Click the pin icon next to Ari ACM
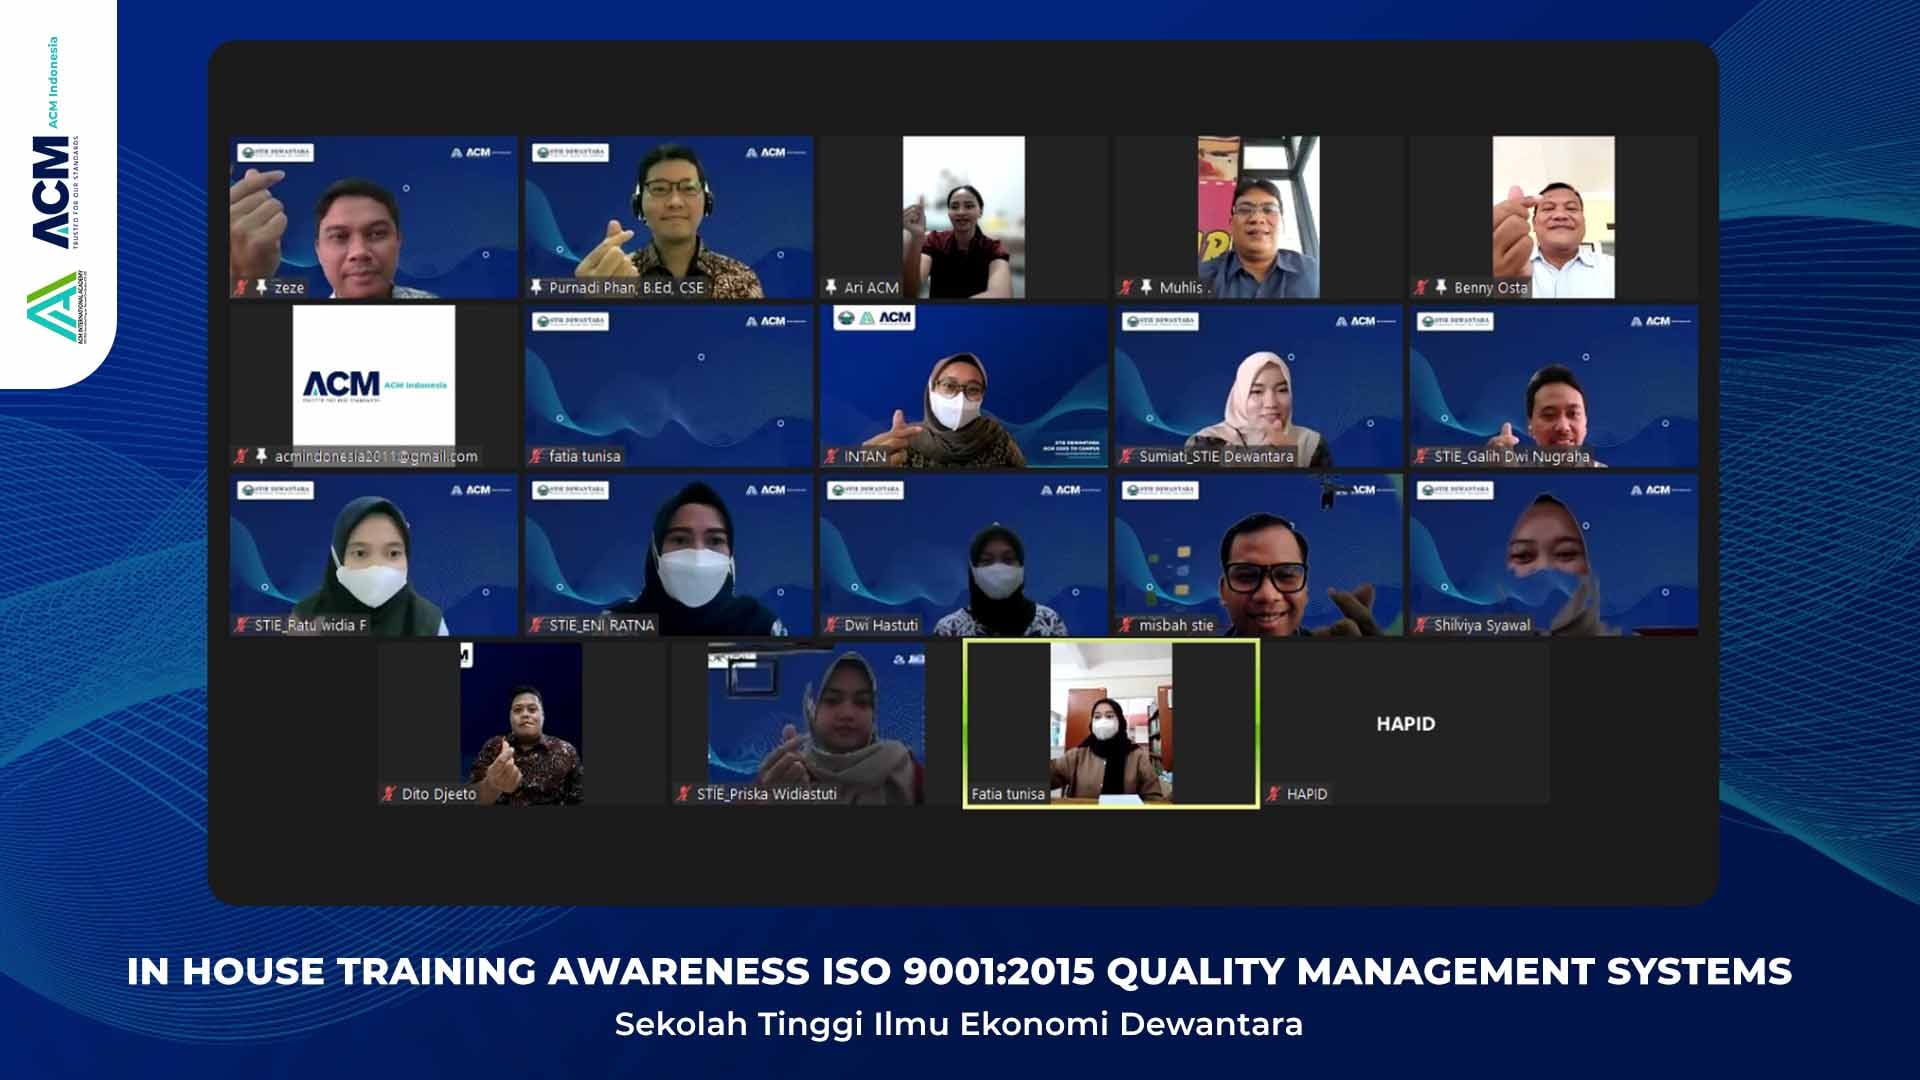The height and width of the screenshot is (1080, 1920). click(831, 287)
